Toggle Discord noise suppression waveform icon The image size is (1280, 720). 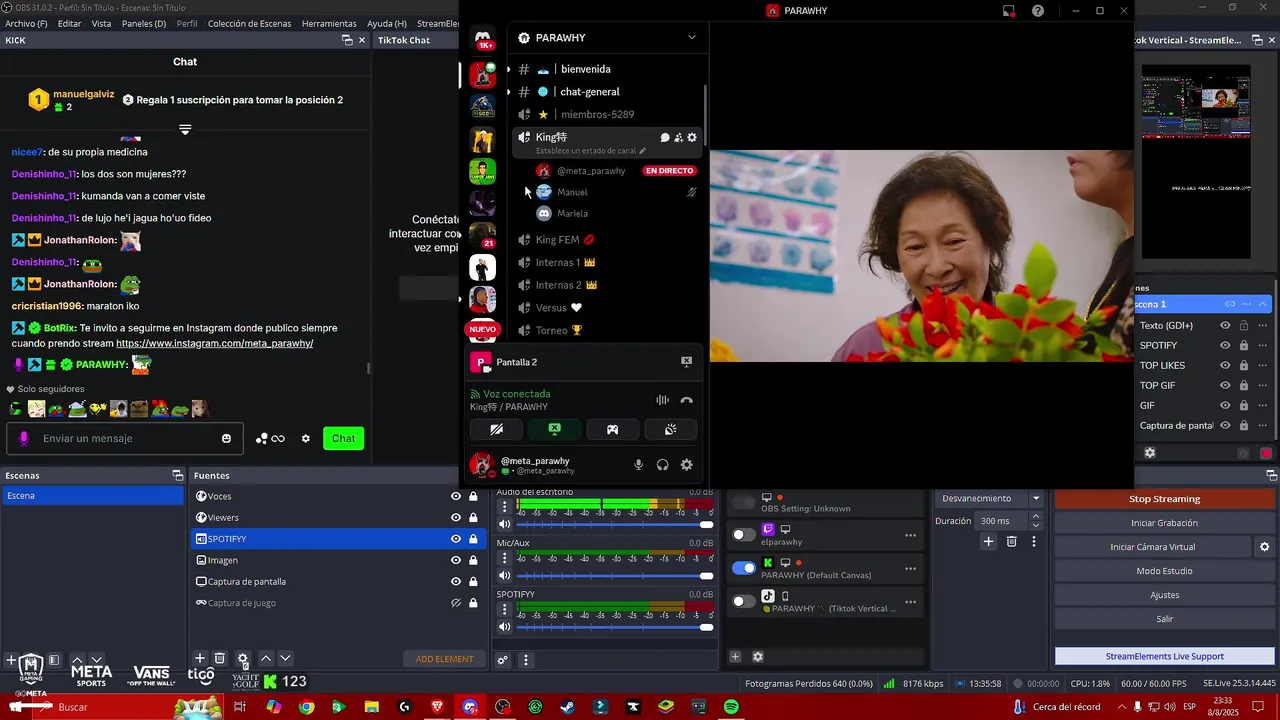(x=662, y=400)
